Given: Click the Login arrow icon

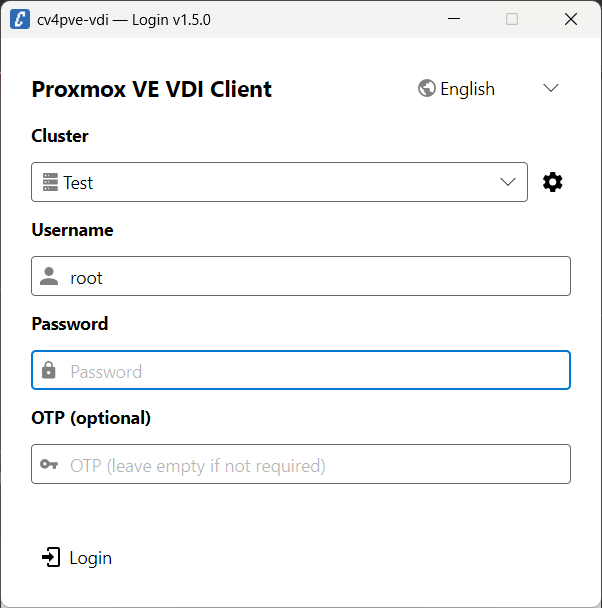Looking at the screenshot, I should coord(51,557).
